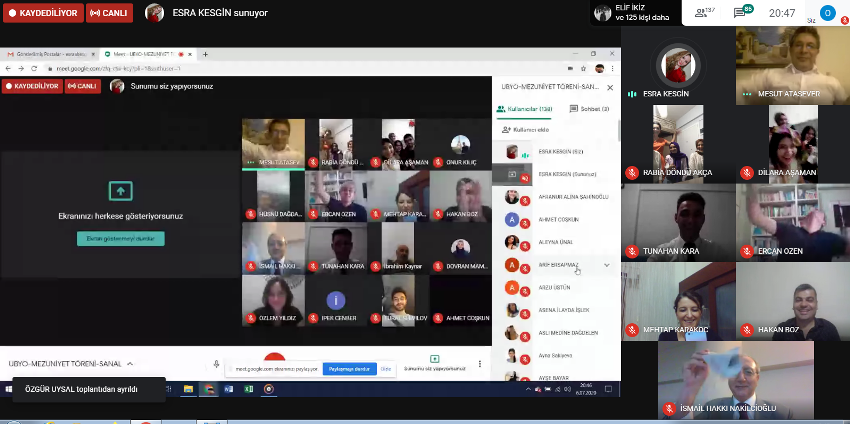This screenshot has width=850, height=424.
Task: Switch to the Sohbet chat tab
Action: click(587, 108)
